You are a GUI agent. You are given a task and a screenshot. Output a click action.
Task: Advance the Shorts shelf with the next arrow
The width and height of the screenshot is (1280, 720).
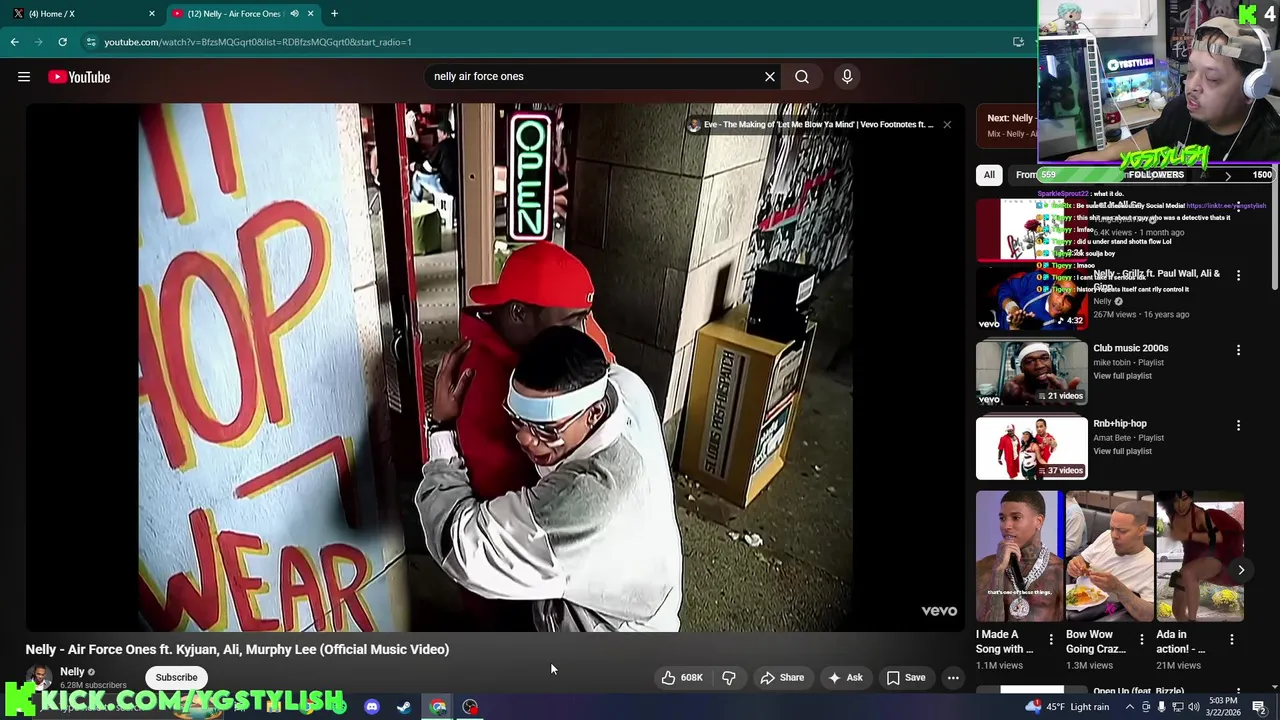1241,570
